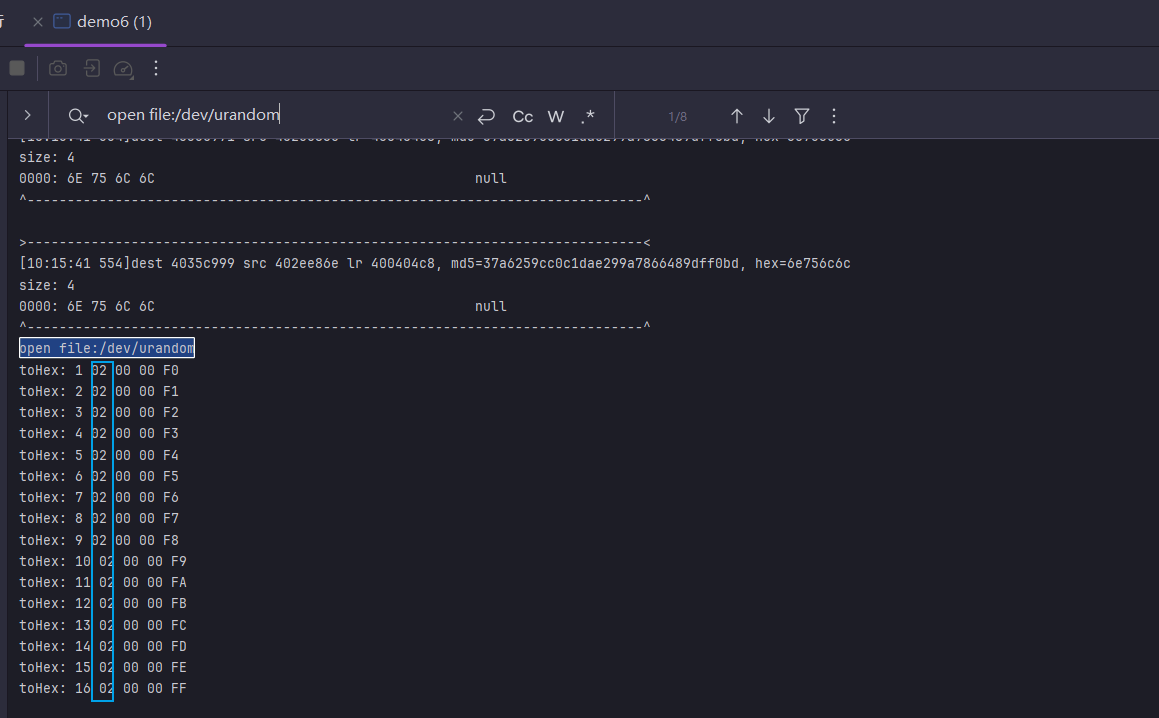The width and height of the screenshot is (1159, 718).
Task: Open the search history magnifier dropdown
Action: [78, 115]
